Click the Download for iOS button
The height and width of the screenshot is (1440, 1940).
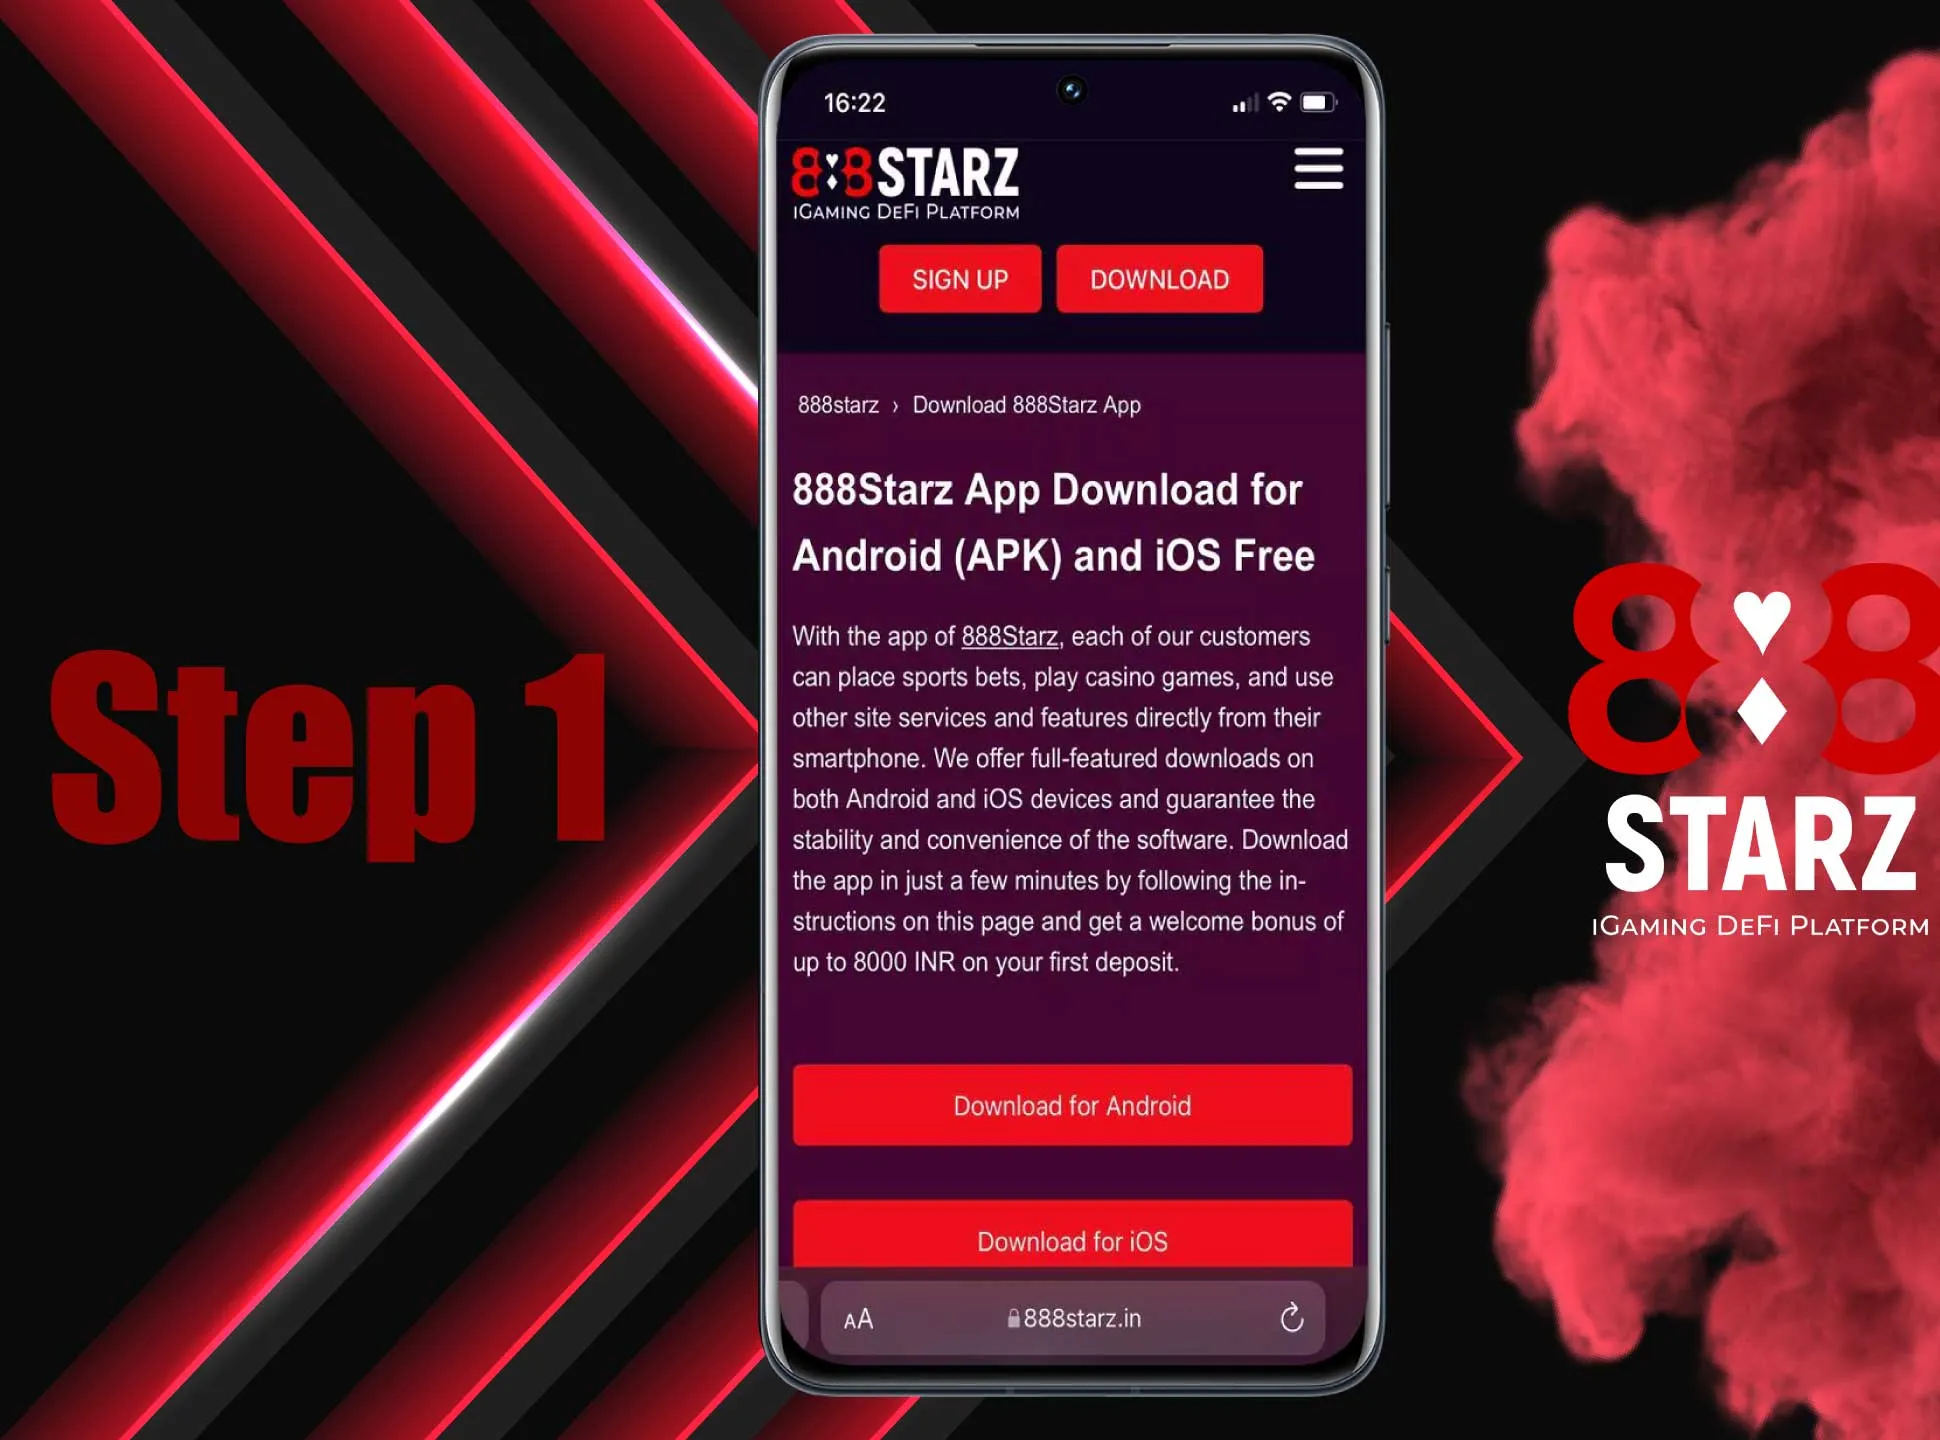coord(1074,1242)
